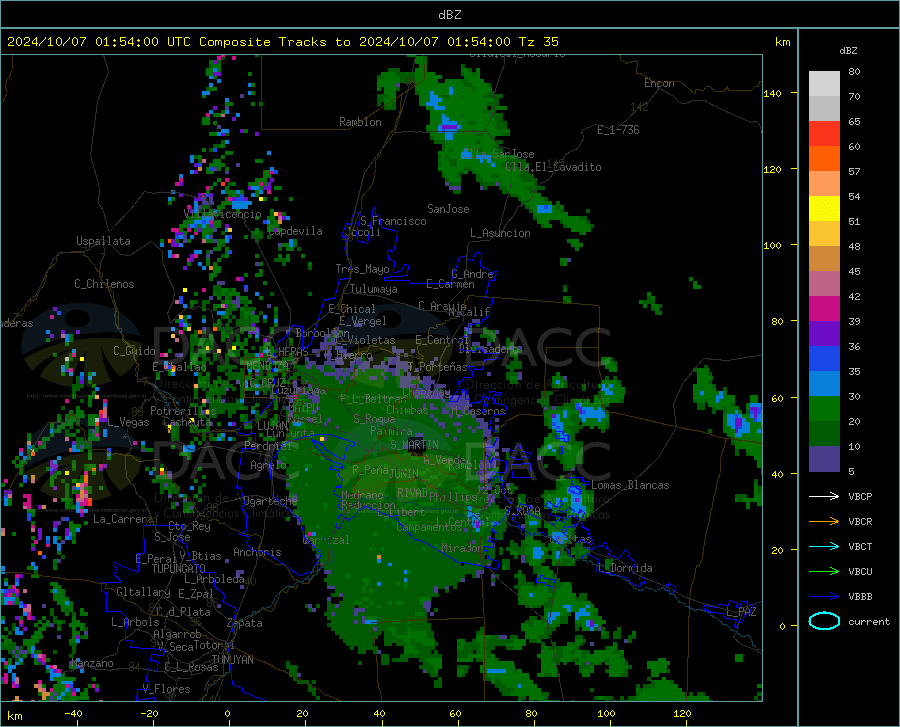This screenshot has width=900, height=727.
Task: Click the 'TUPUNGATO' map label
Action: 179,569
